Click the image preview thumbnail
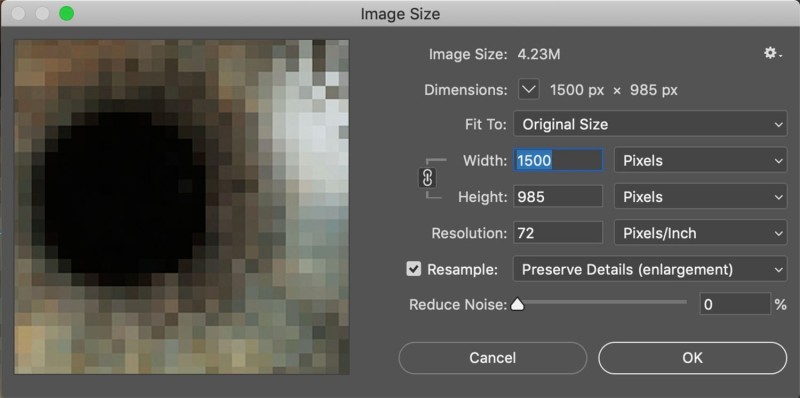The width and height of the screenshot is (800, 398). click(x=182, y=207)
